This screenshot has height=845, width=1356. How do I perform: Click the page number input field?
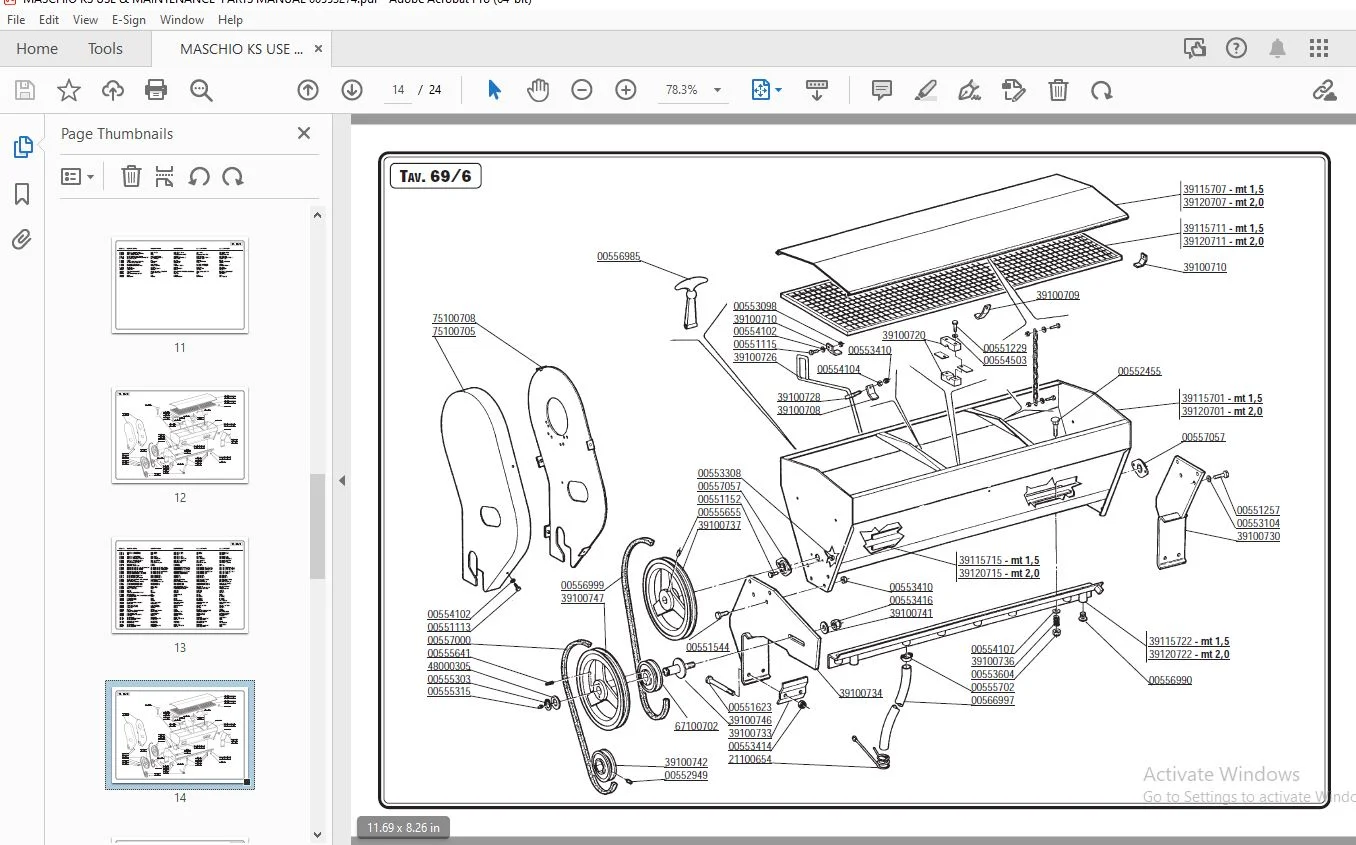[x=398, y=90]
